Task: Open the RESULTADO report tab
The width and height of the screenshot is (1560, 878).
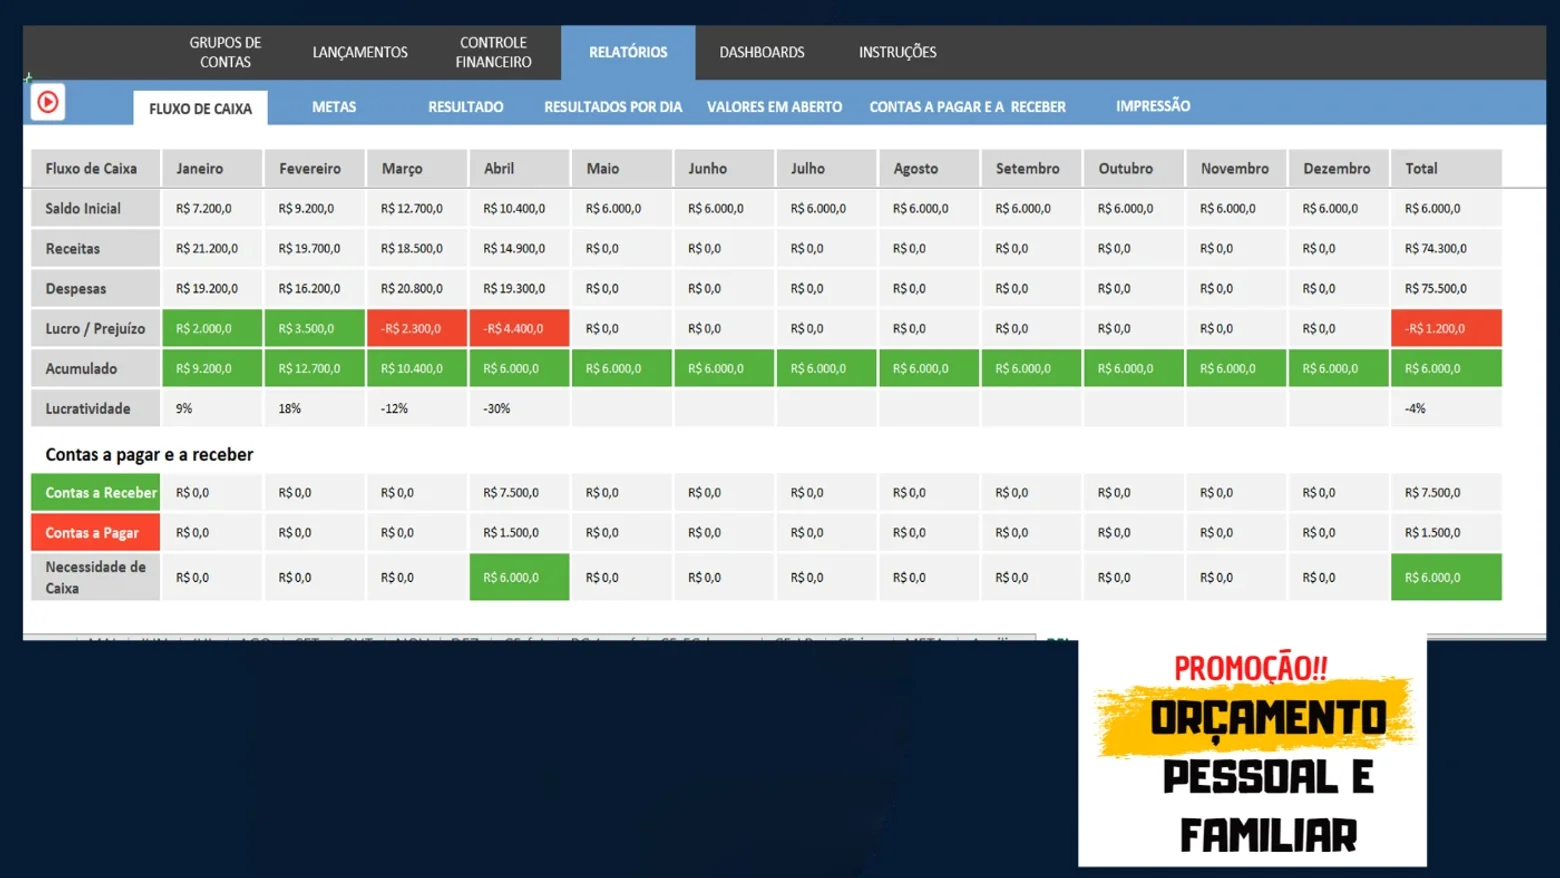Action: 466,107
